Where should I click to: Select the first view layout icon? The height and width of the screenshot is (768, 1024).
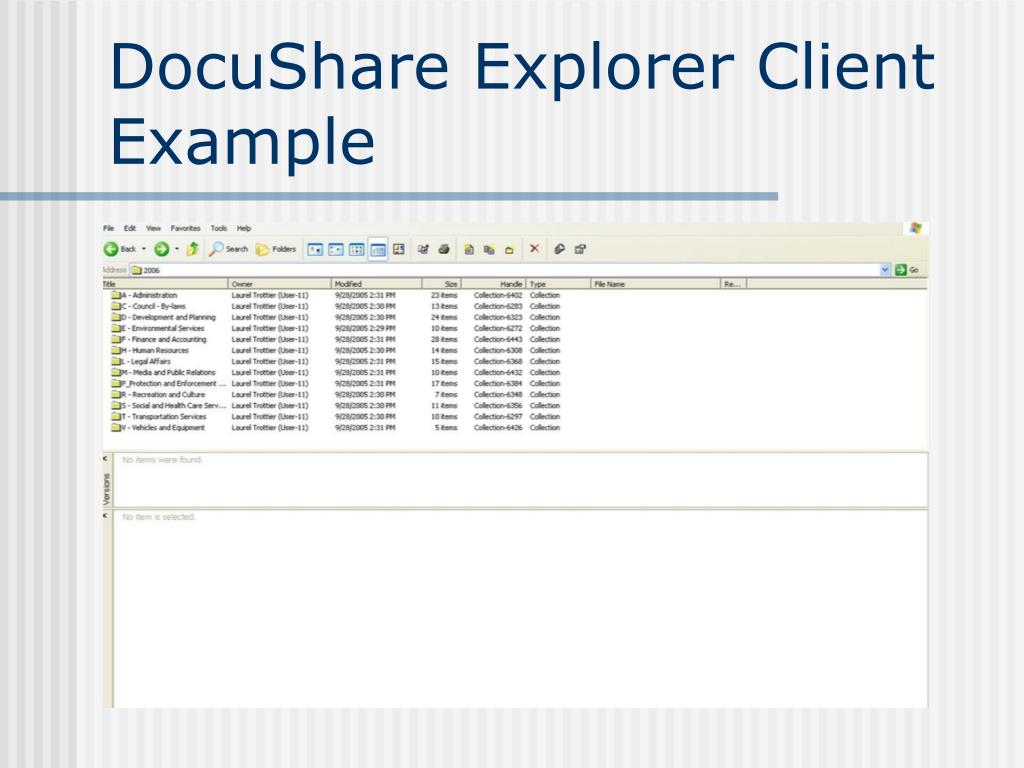(315, 249)
